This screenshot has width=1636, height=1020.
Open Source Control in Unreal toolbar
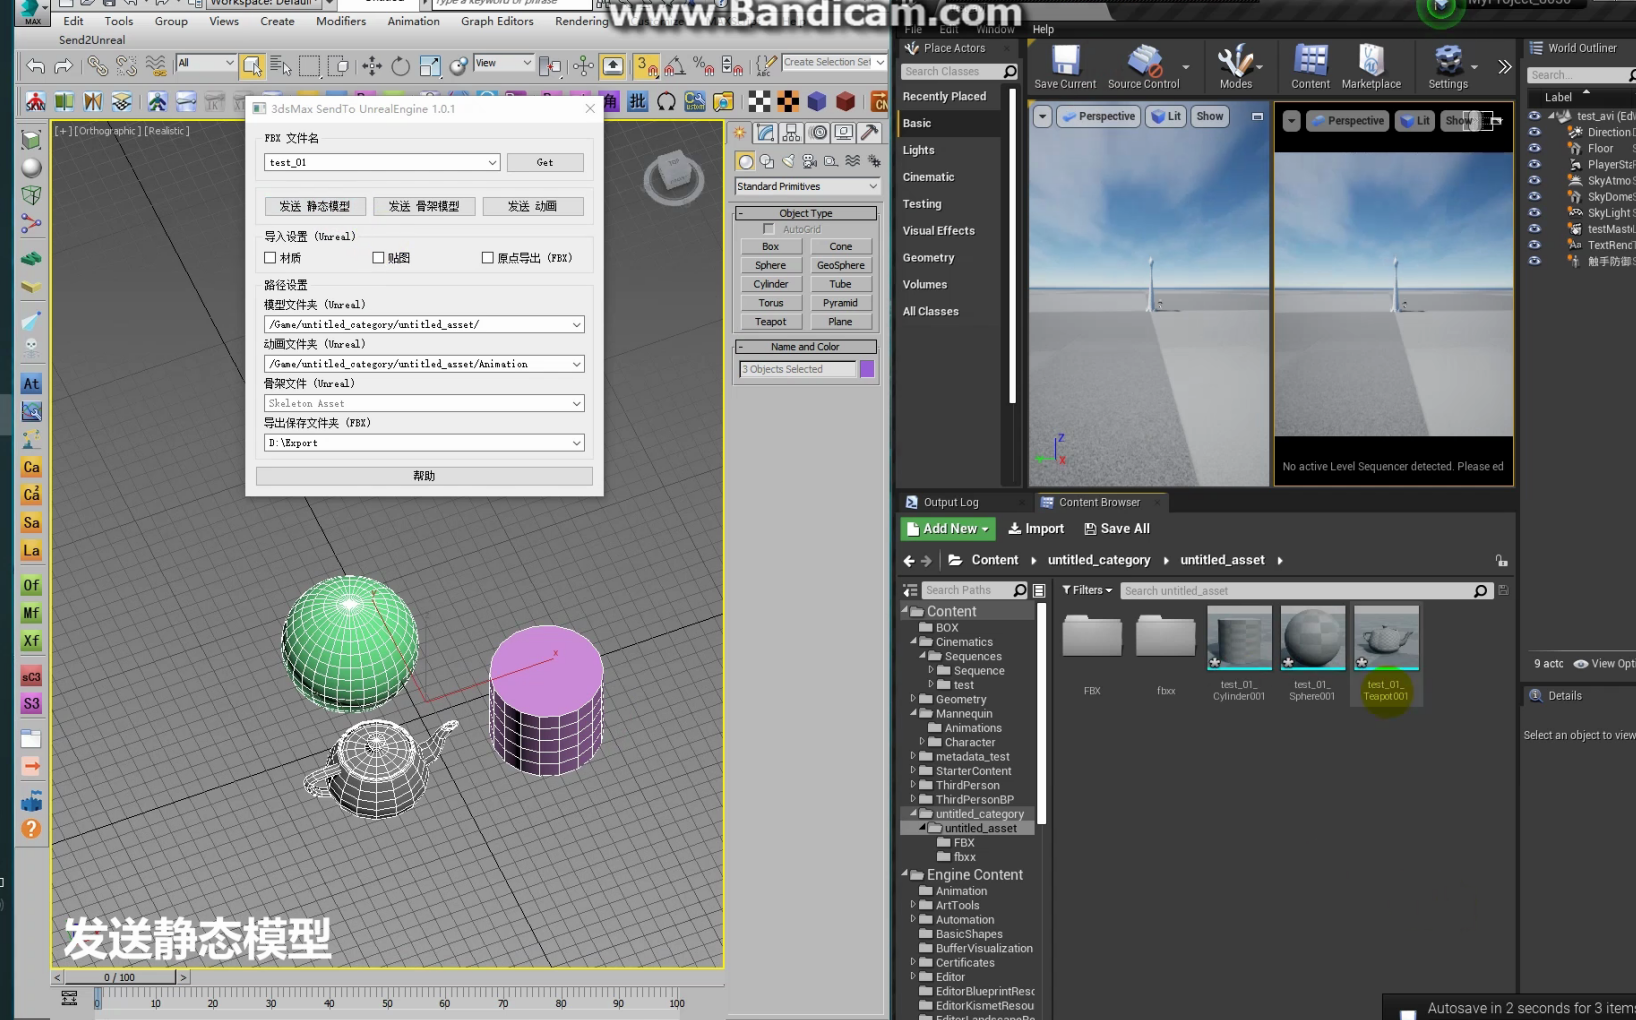point(1144,68)
